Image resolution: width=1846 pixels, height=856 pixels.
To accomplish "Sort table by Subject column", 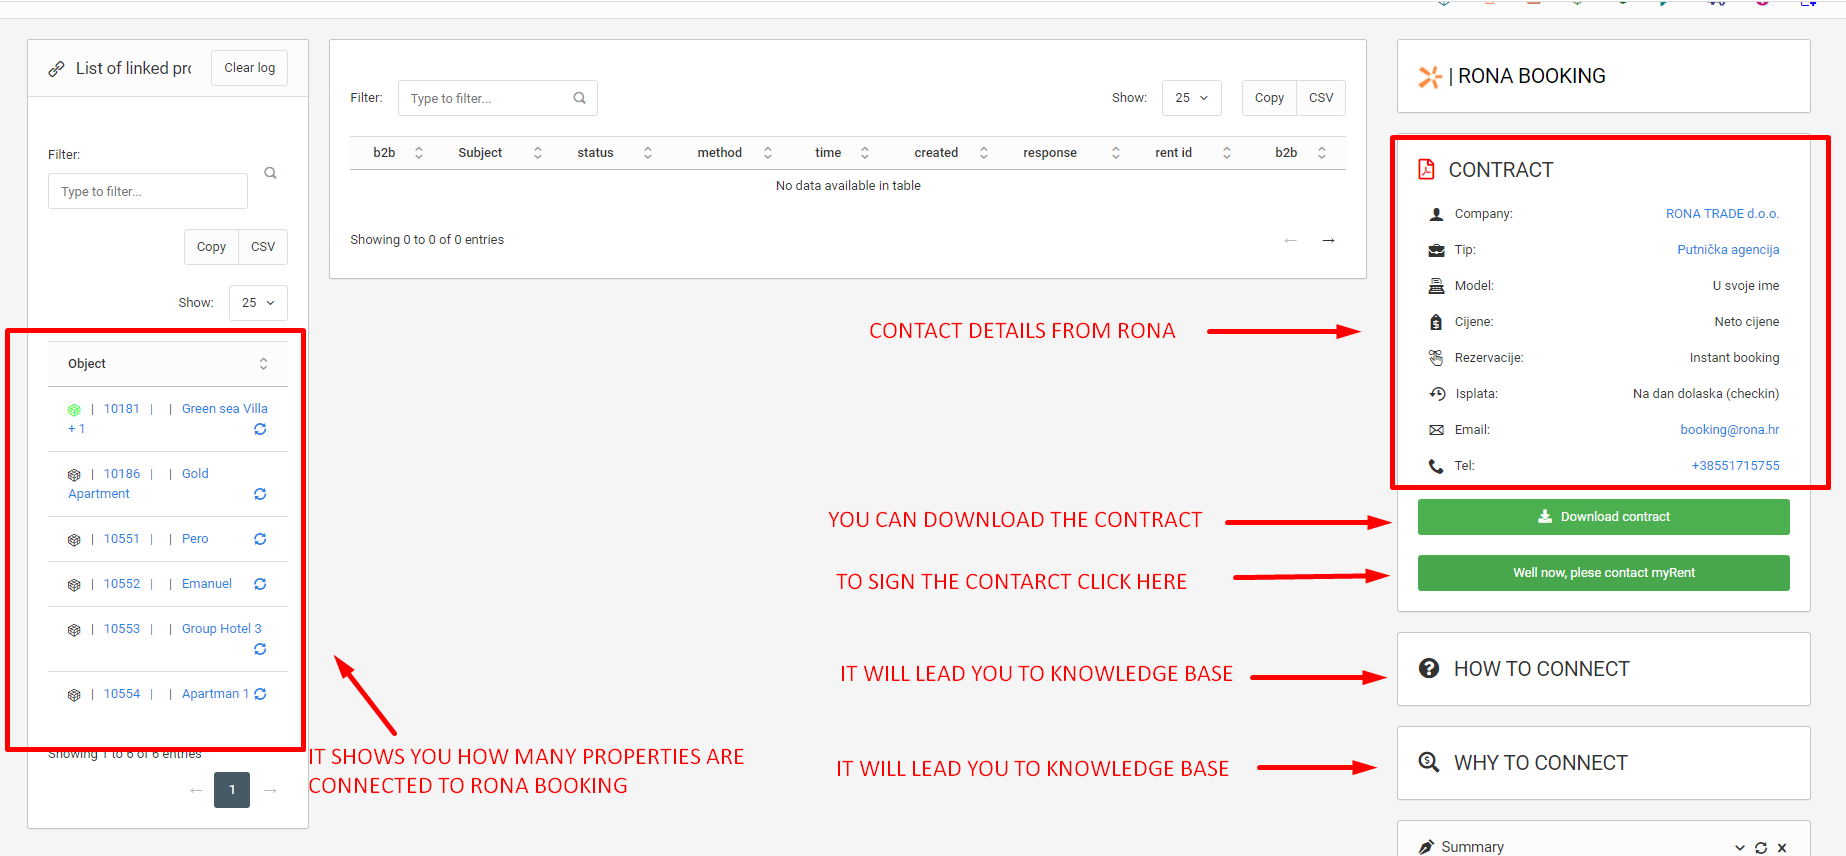I will (x=499, y=153).
